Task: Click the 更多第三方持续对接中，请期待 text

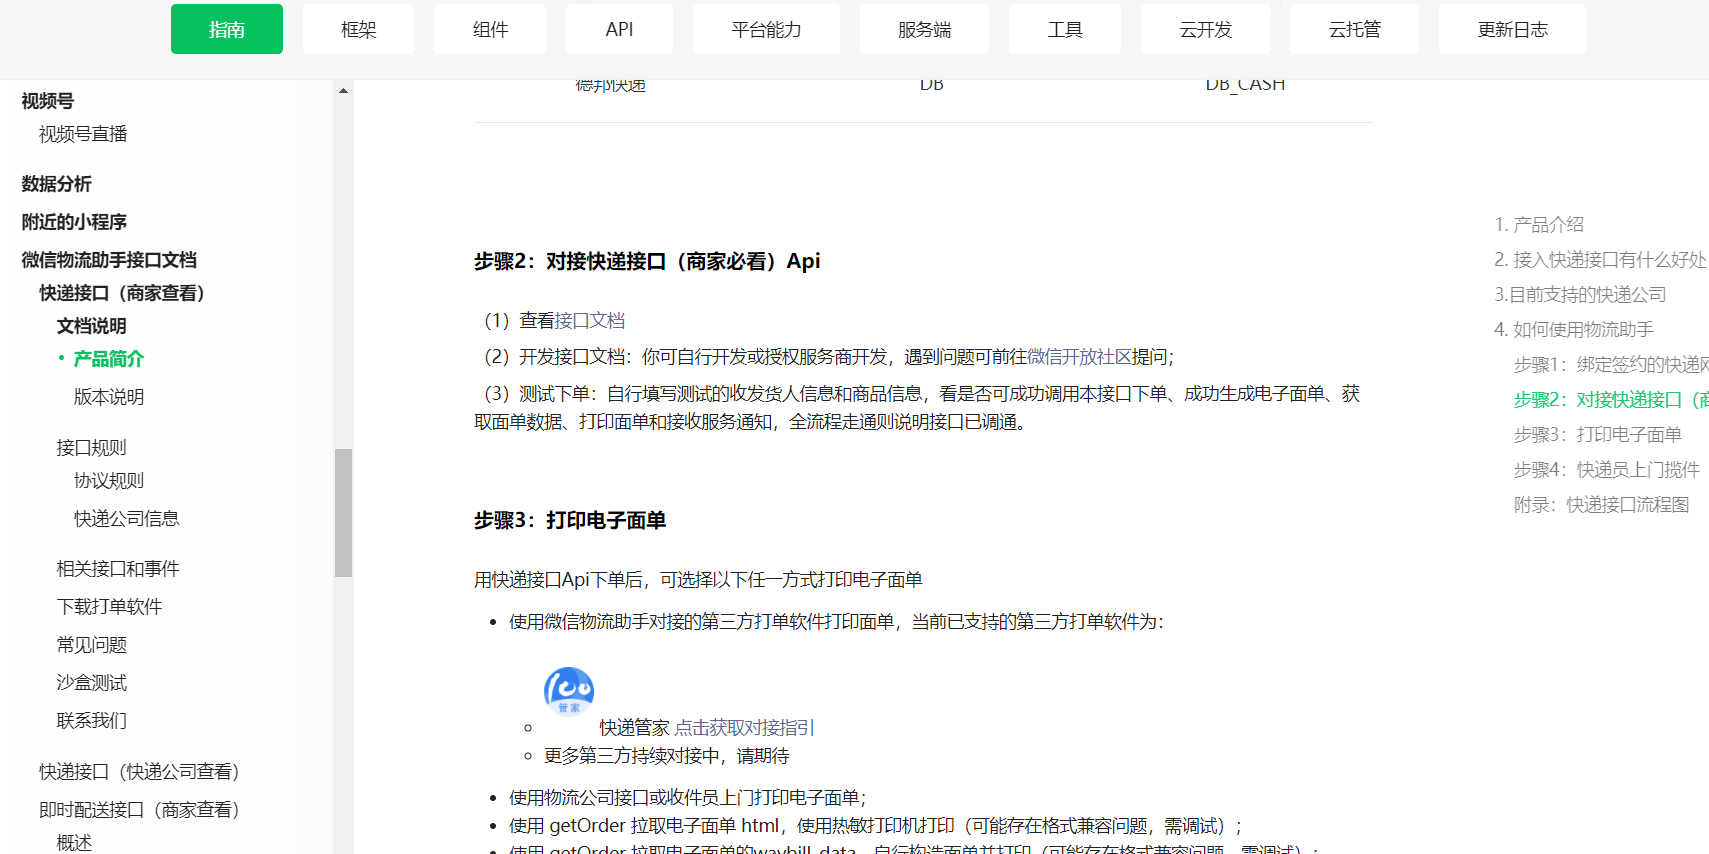Action: (667, 756)
